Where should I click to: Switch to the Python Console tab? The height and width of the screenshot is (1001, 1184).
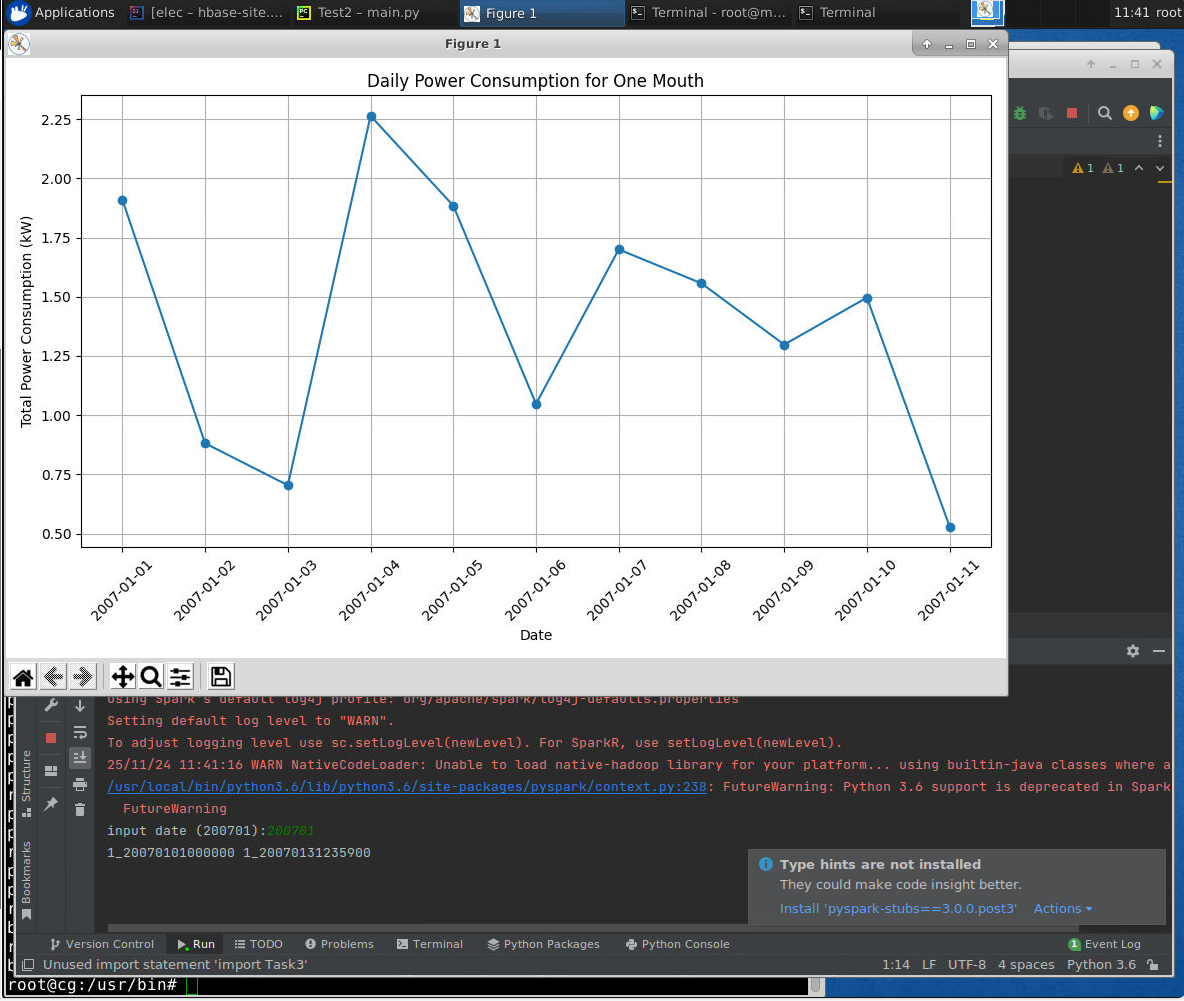tap(677, 944)
